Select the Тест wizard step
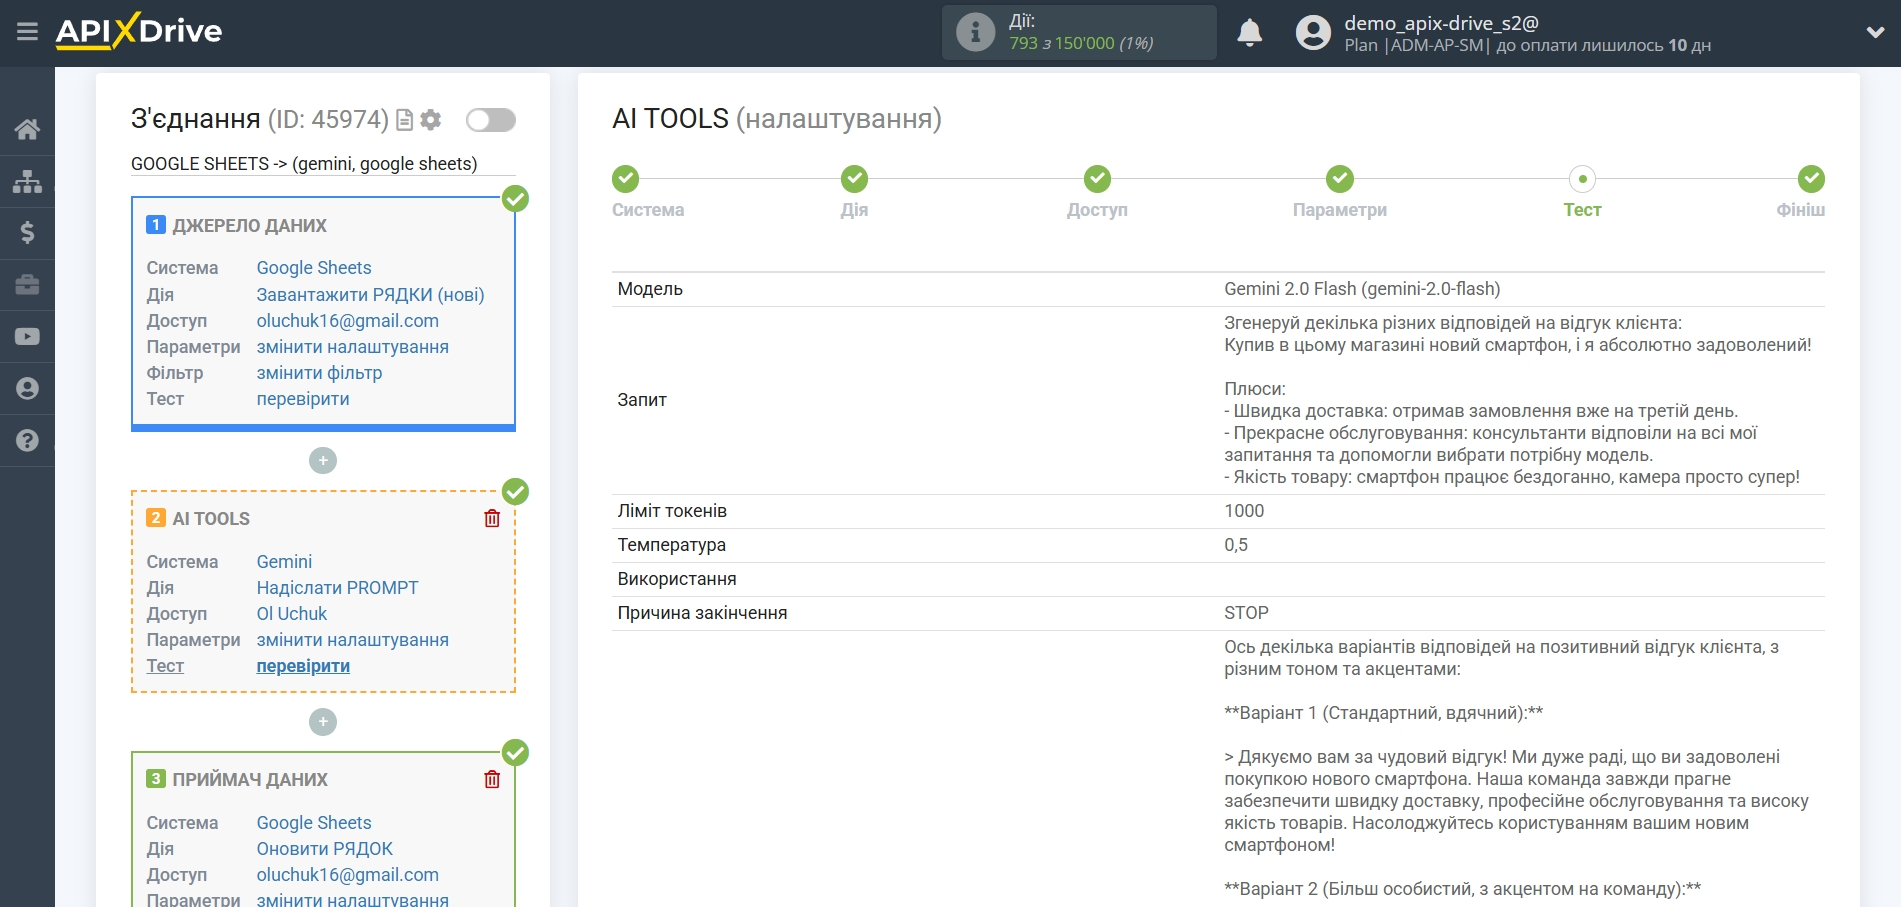Screen dimensions: 1901x907 point(1582,179)
